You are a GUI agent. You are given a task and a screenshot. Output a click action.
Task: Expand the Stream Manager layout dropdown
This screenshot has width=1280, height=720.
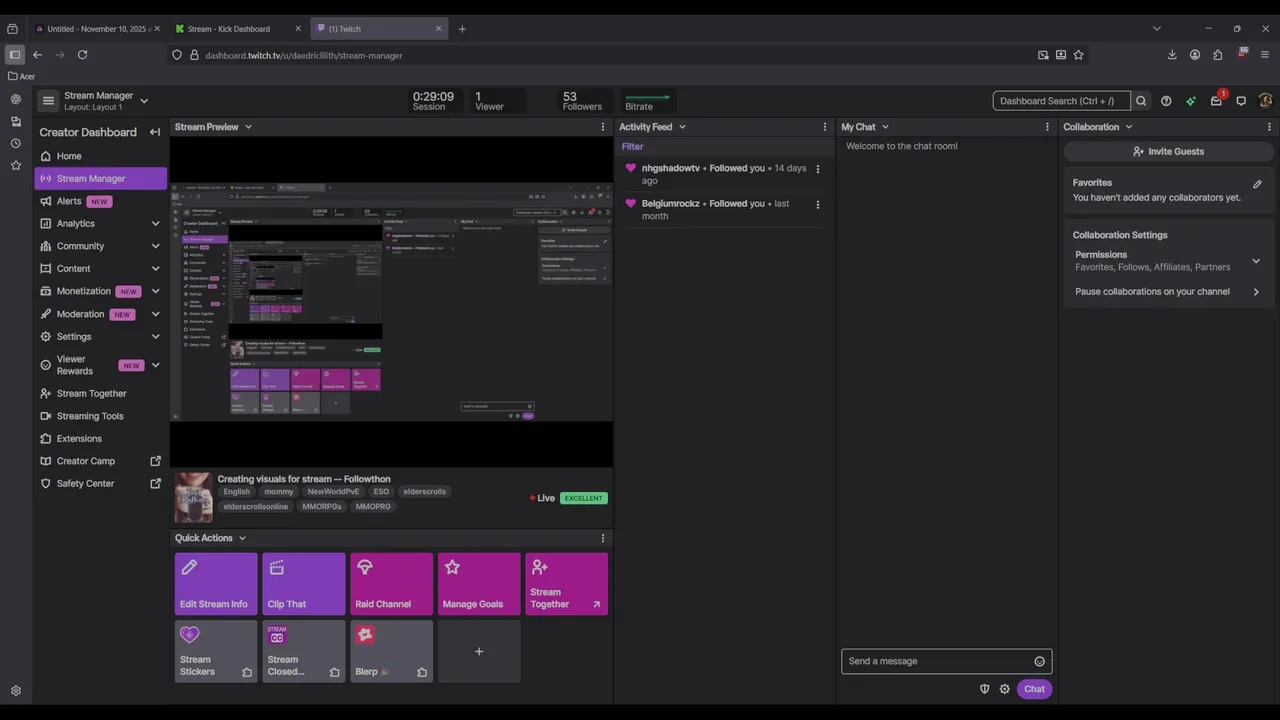coord(144,101)
